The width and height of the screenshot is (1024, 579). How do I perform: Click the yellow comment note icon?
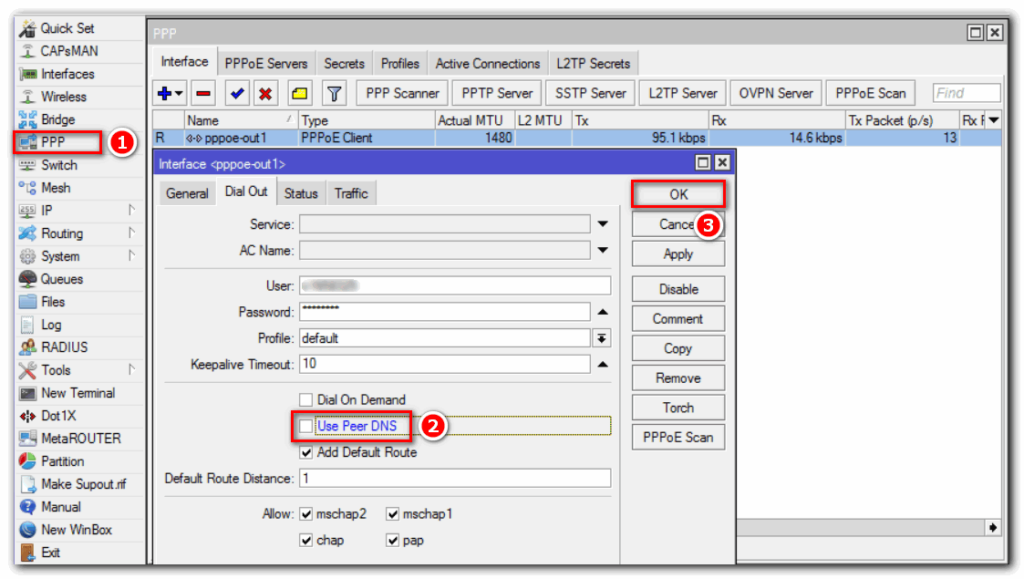[x=299, y=93]
